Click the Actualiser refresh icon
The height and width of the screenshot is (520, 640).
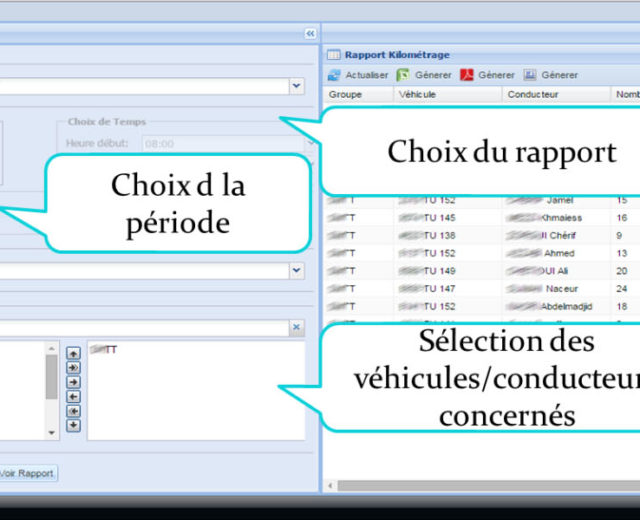(x=335, y=75)
